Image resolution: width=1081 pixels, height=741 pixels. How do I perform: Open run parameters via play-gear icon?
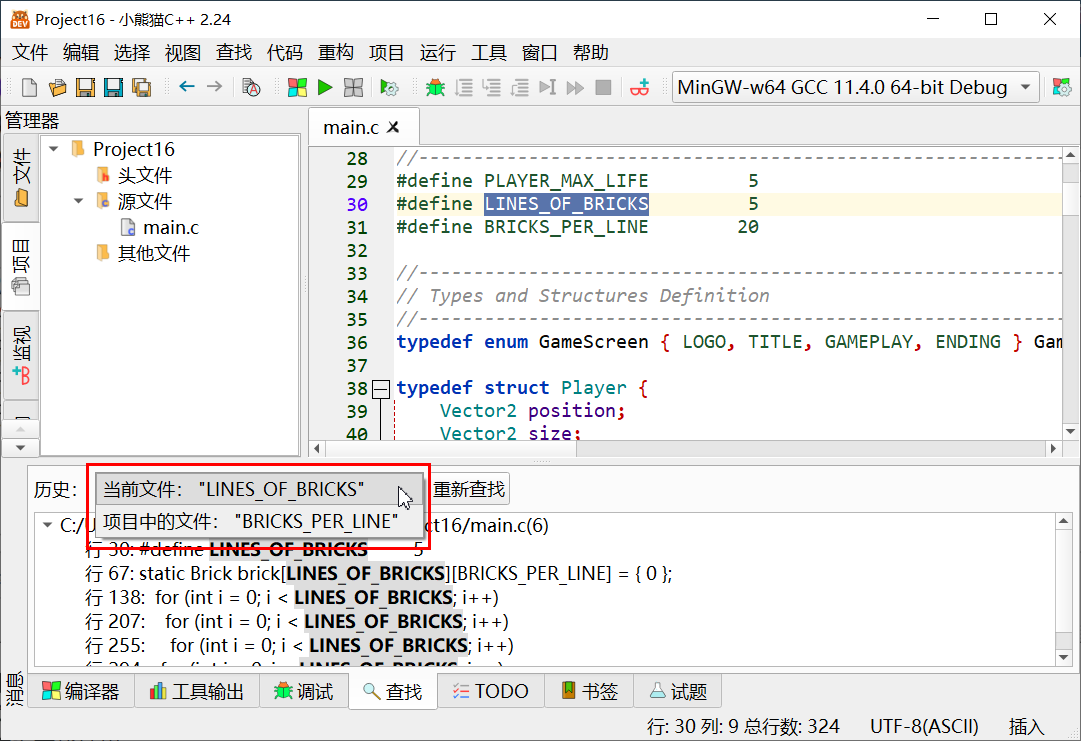tap(390, 88)
